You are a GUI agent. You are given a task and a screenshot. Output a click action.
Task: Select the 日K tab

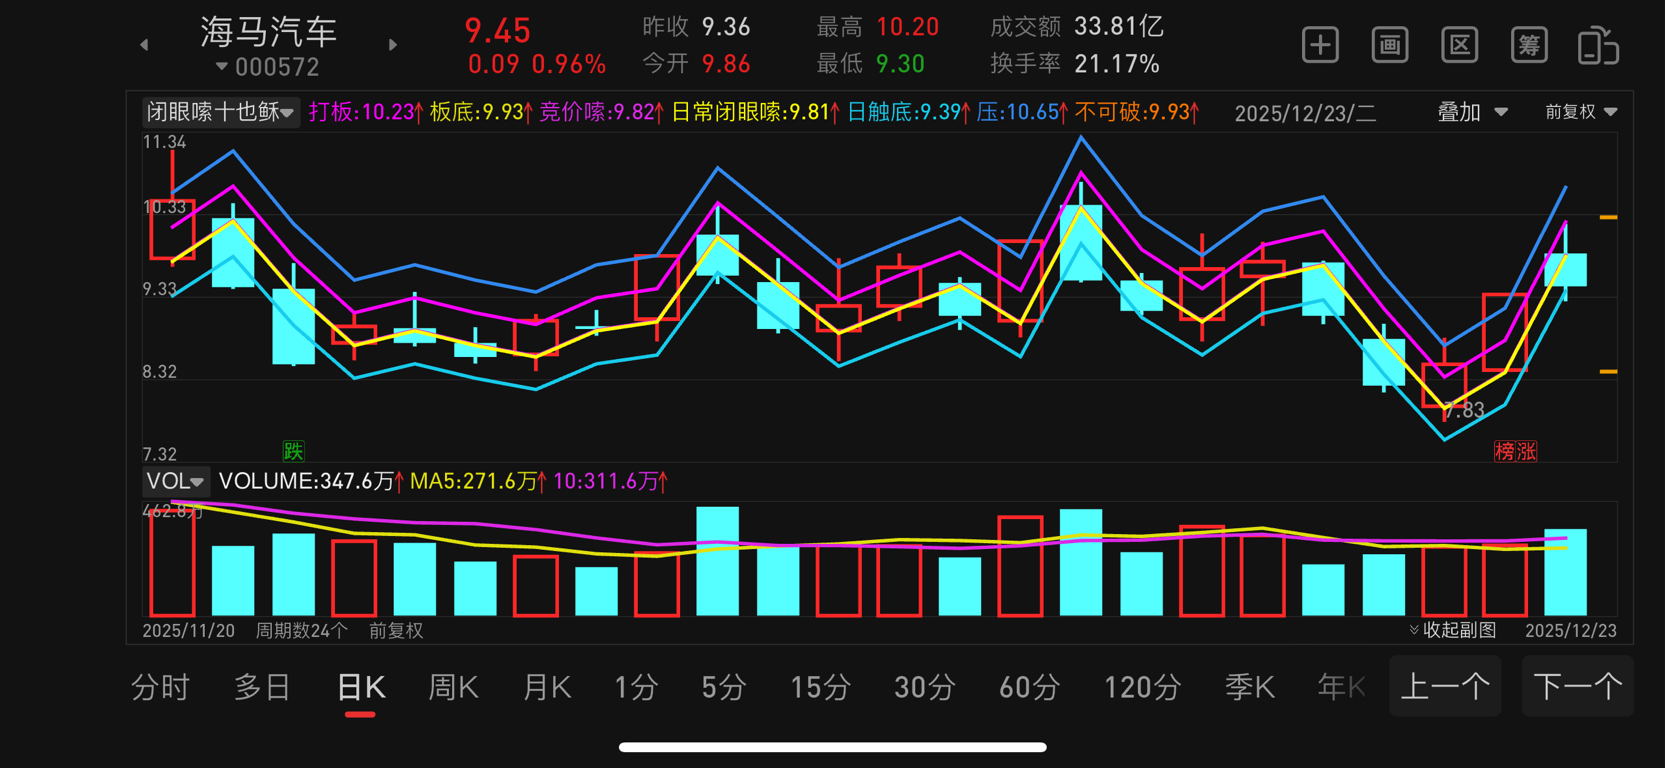tap(361, 688)
